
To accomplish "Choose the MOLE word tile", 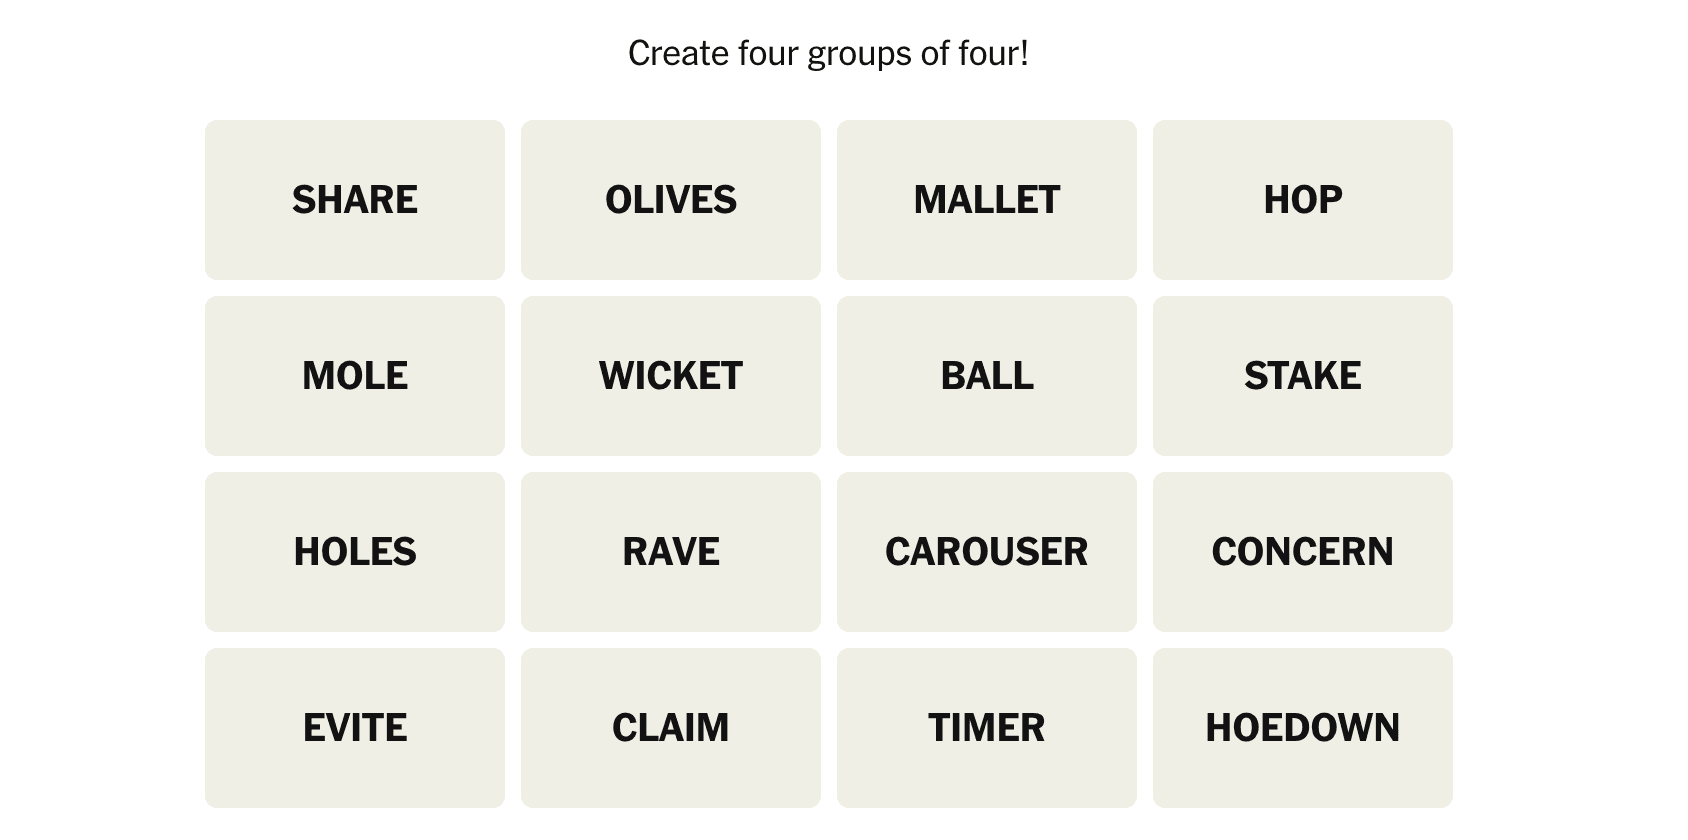I will coord(354,376).
